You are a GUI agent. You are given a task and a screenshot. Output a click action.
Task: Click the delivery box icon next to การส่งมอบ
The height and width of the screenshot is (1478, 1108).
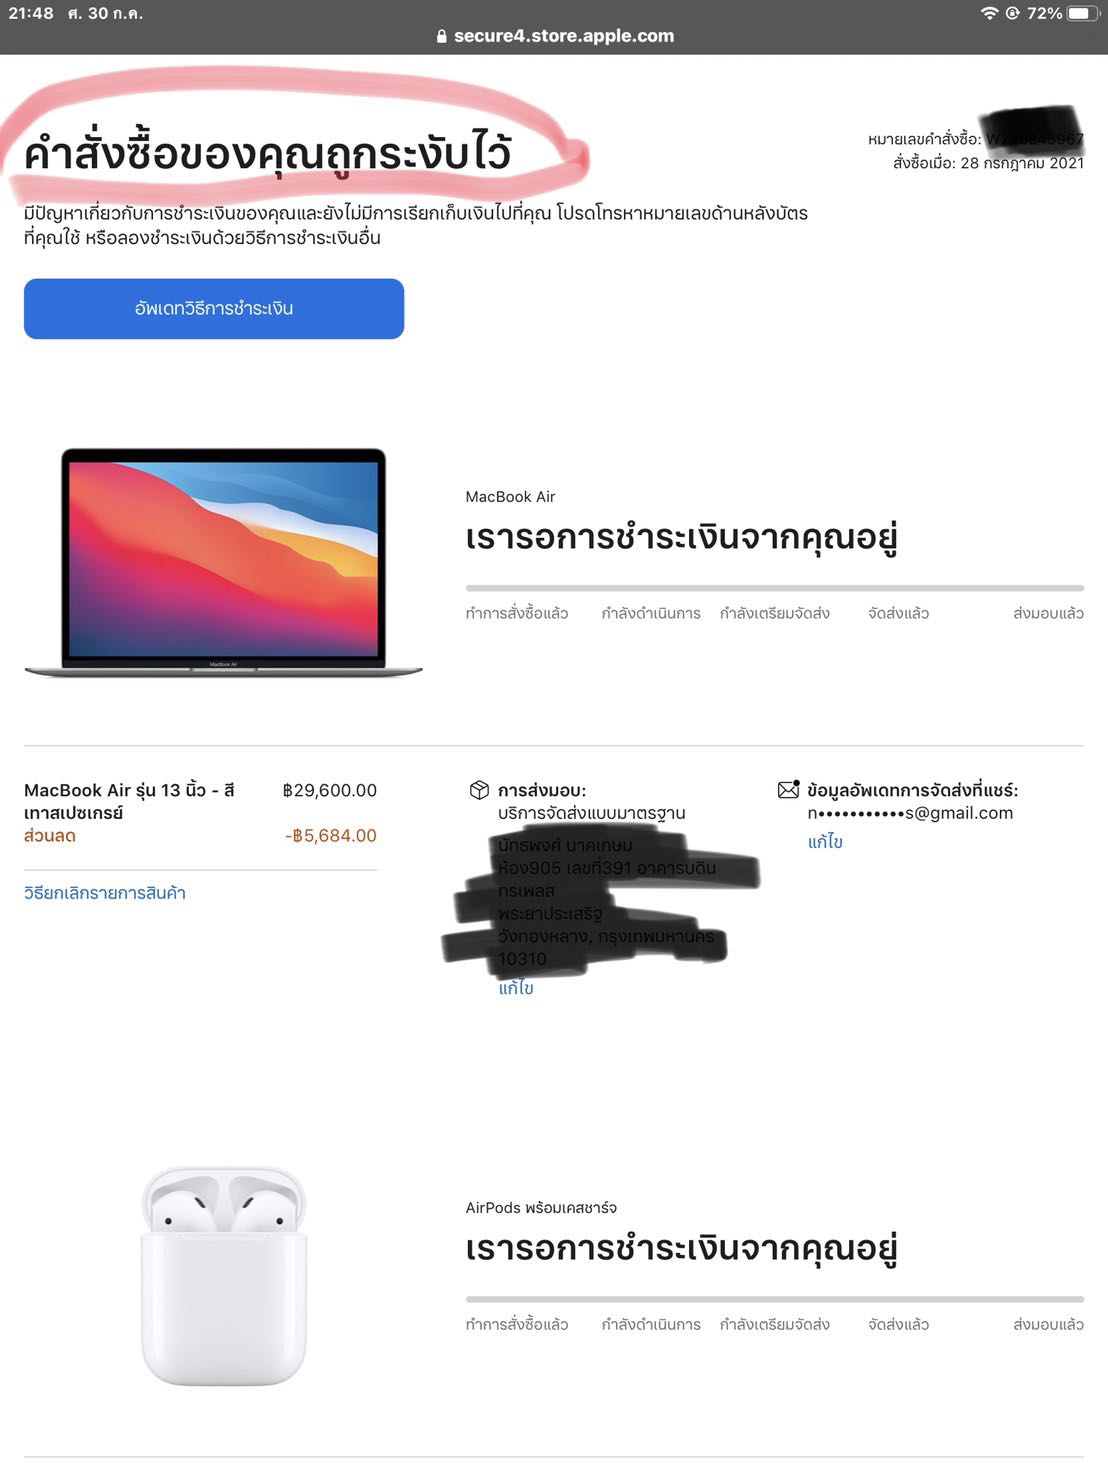479,790
